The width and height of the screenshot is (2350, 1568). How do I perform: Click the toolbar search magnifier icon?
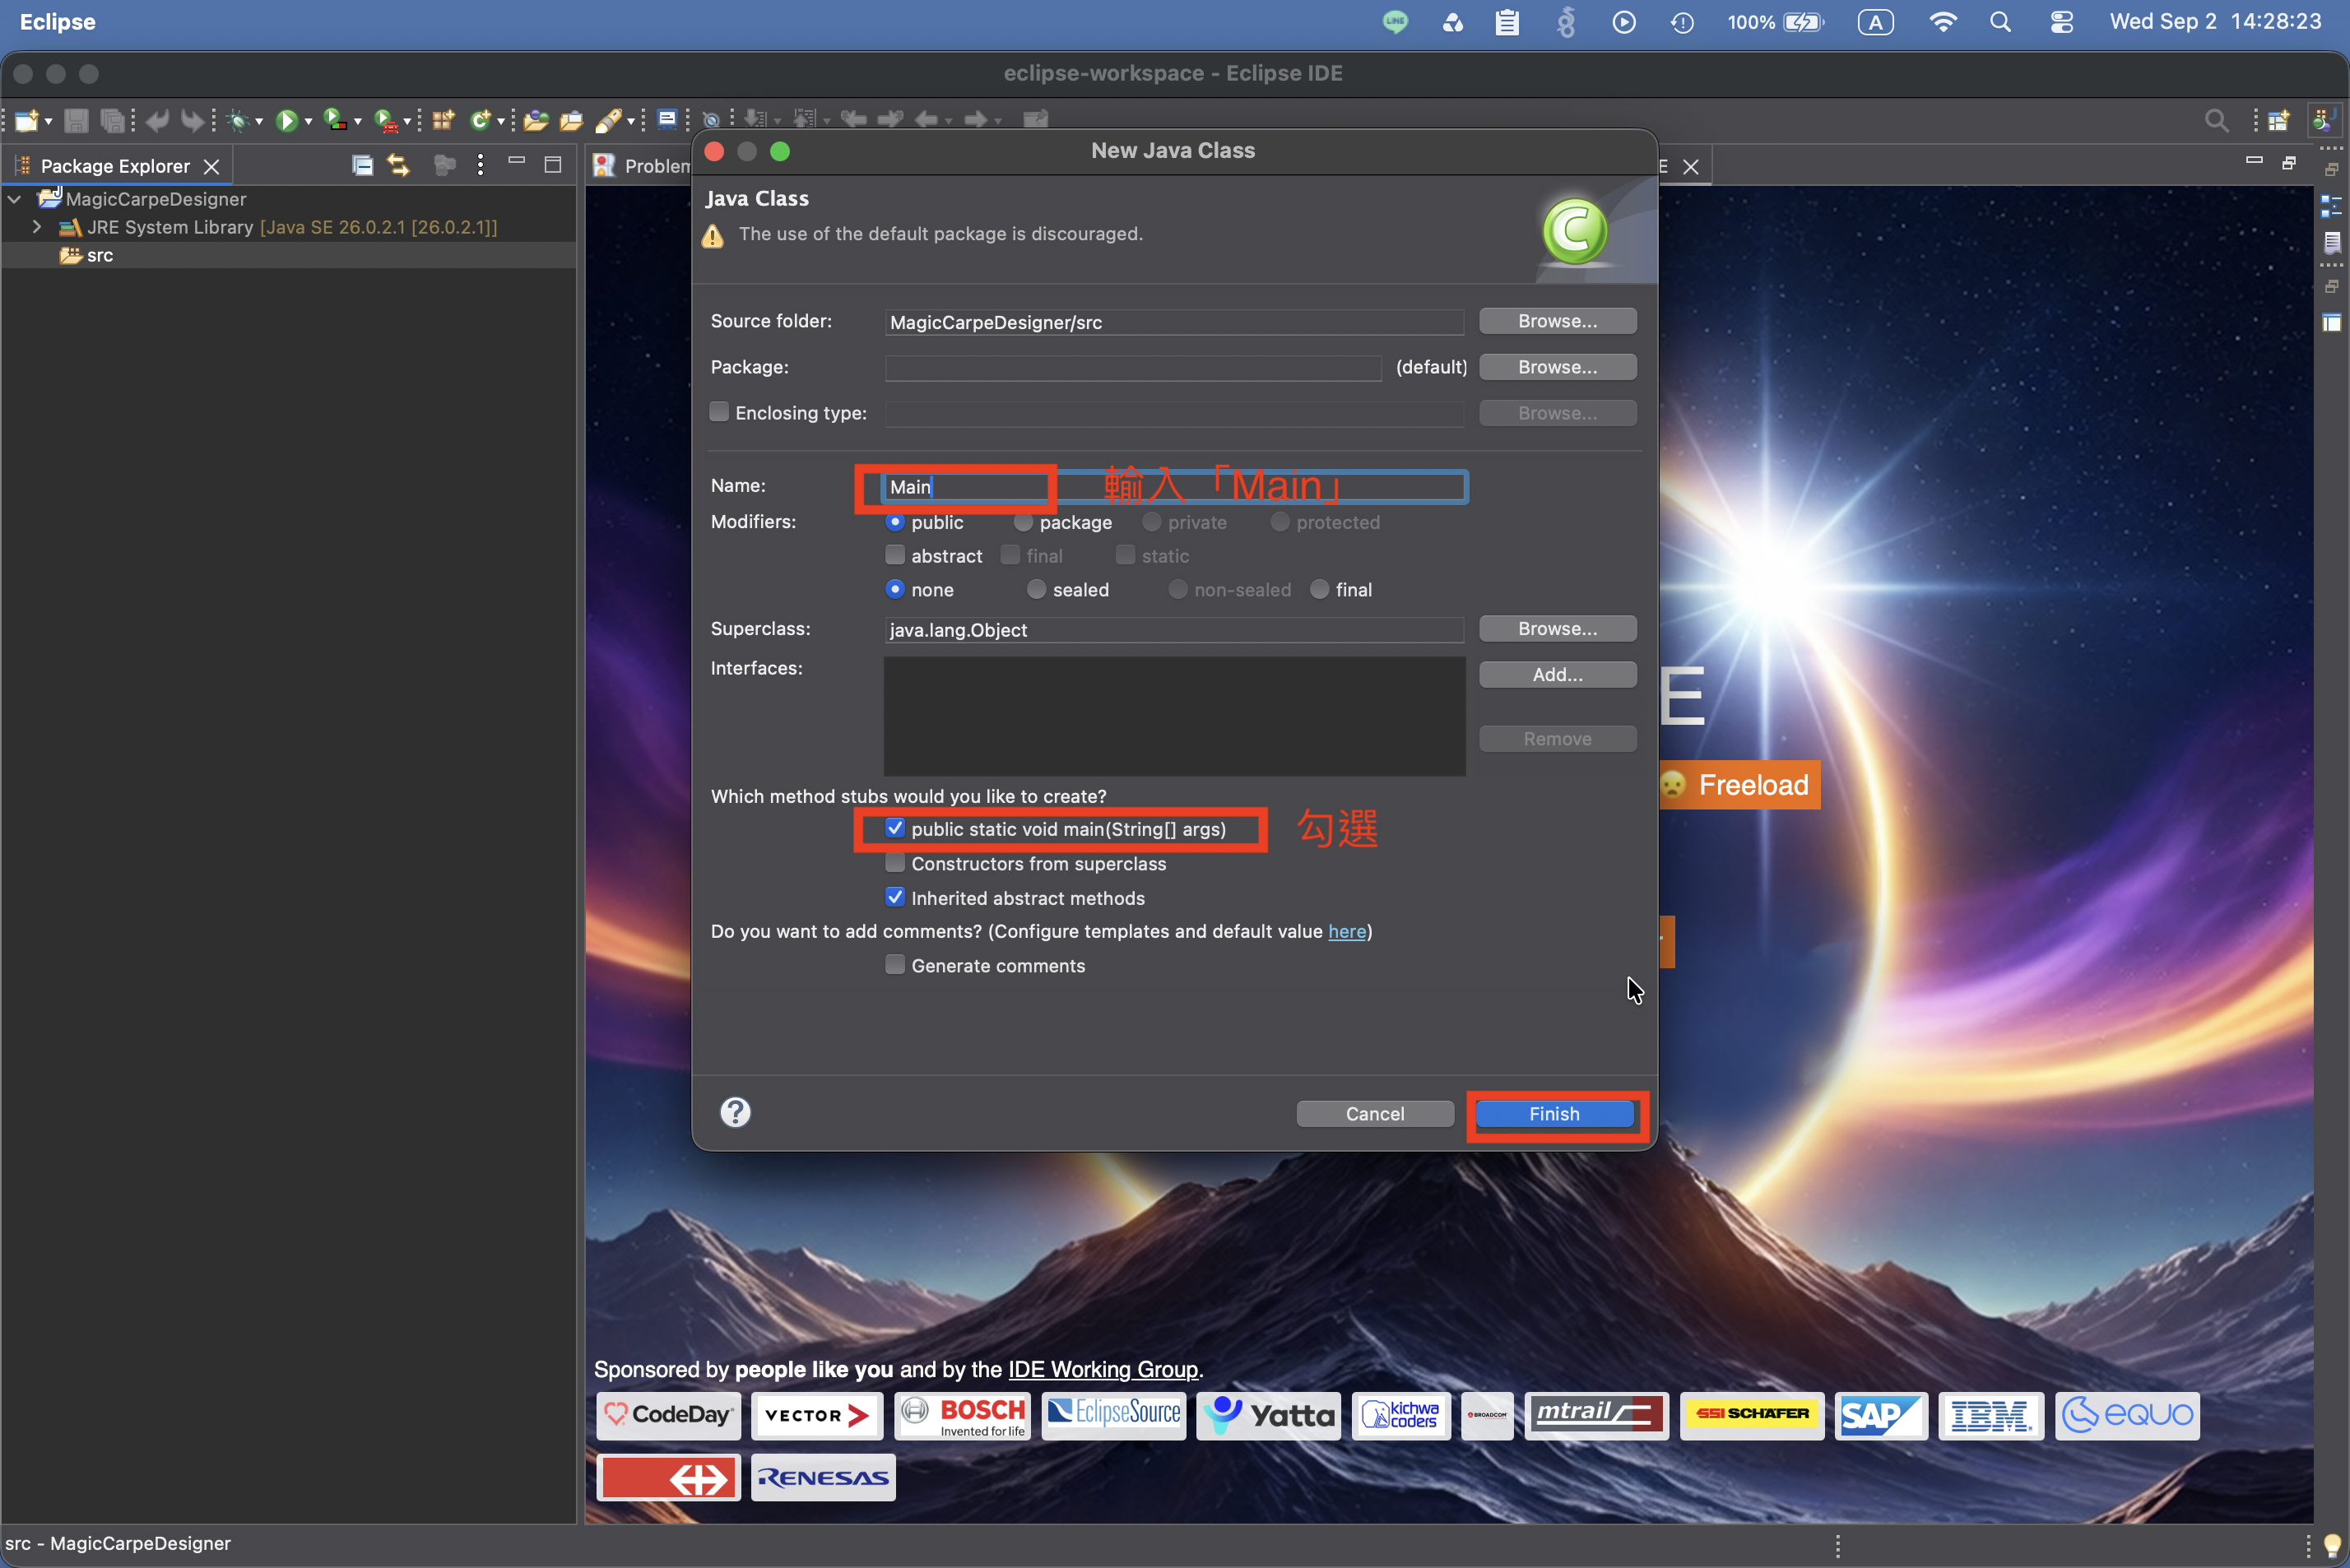point(2216,121)
